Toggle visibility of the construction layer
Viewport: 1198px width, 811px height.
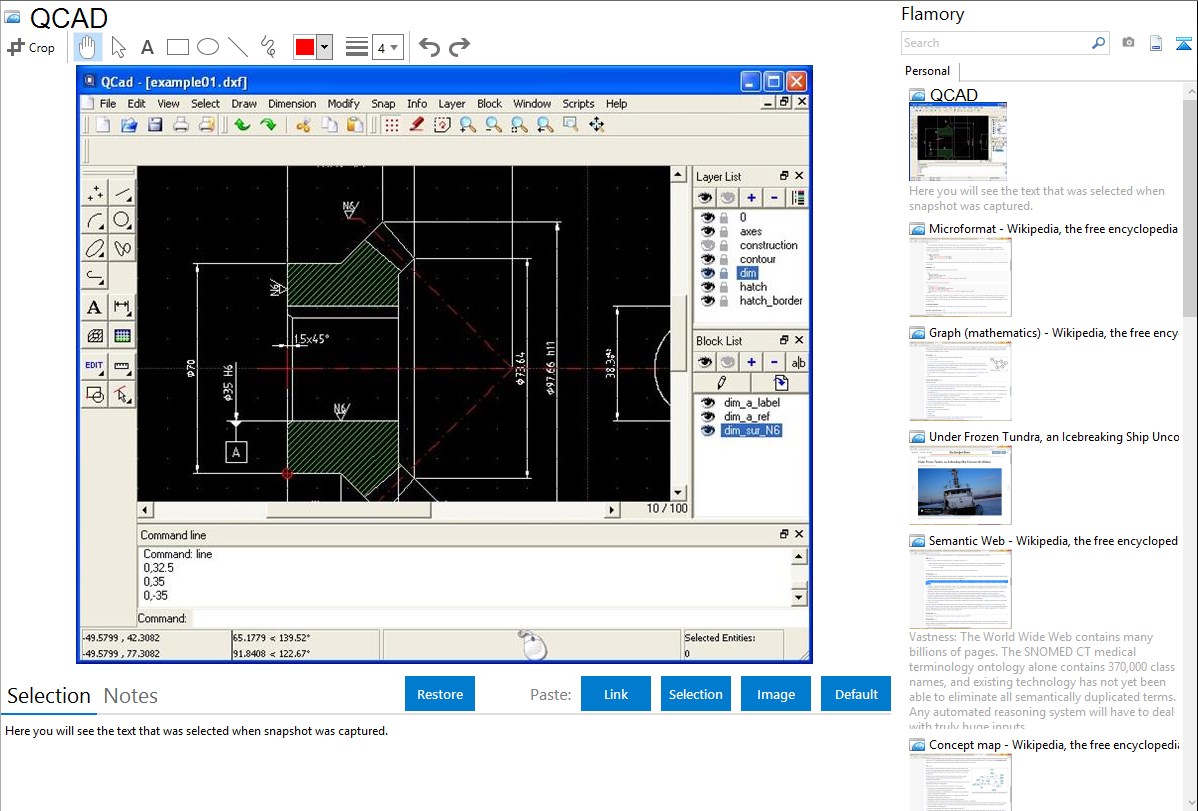(x=707, y=245)
